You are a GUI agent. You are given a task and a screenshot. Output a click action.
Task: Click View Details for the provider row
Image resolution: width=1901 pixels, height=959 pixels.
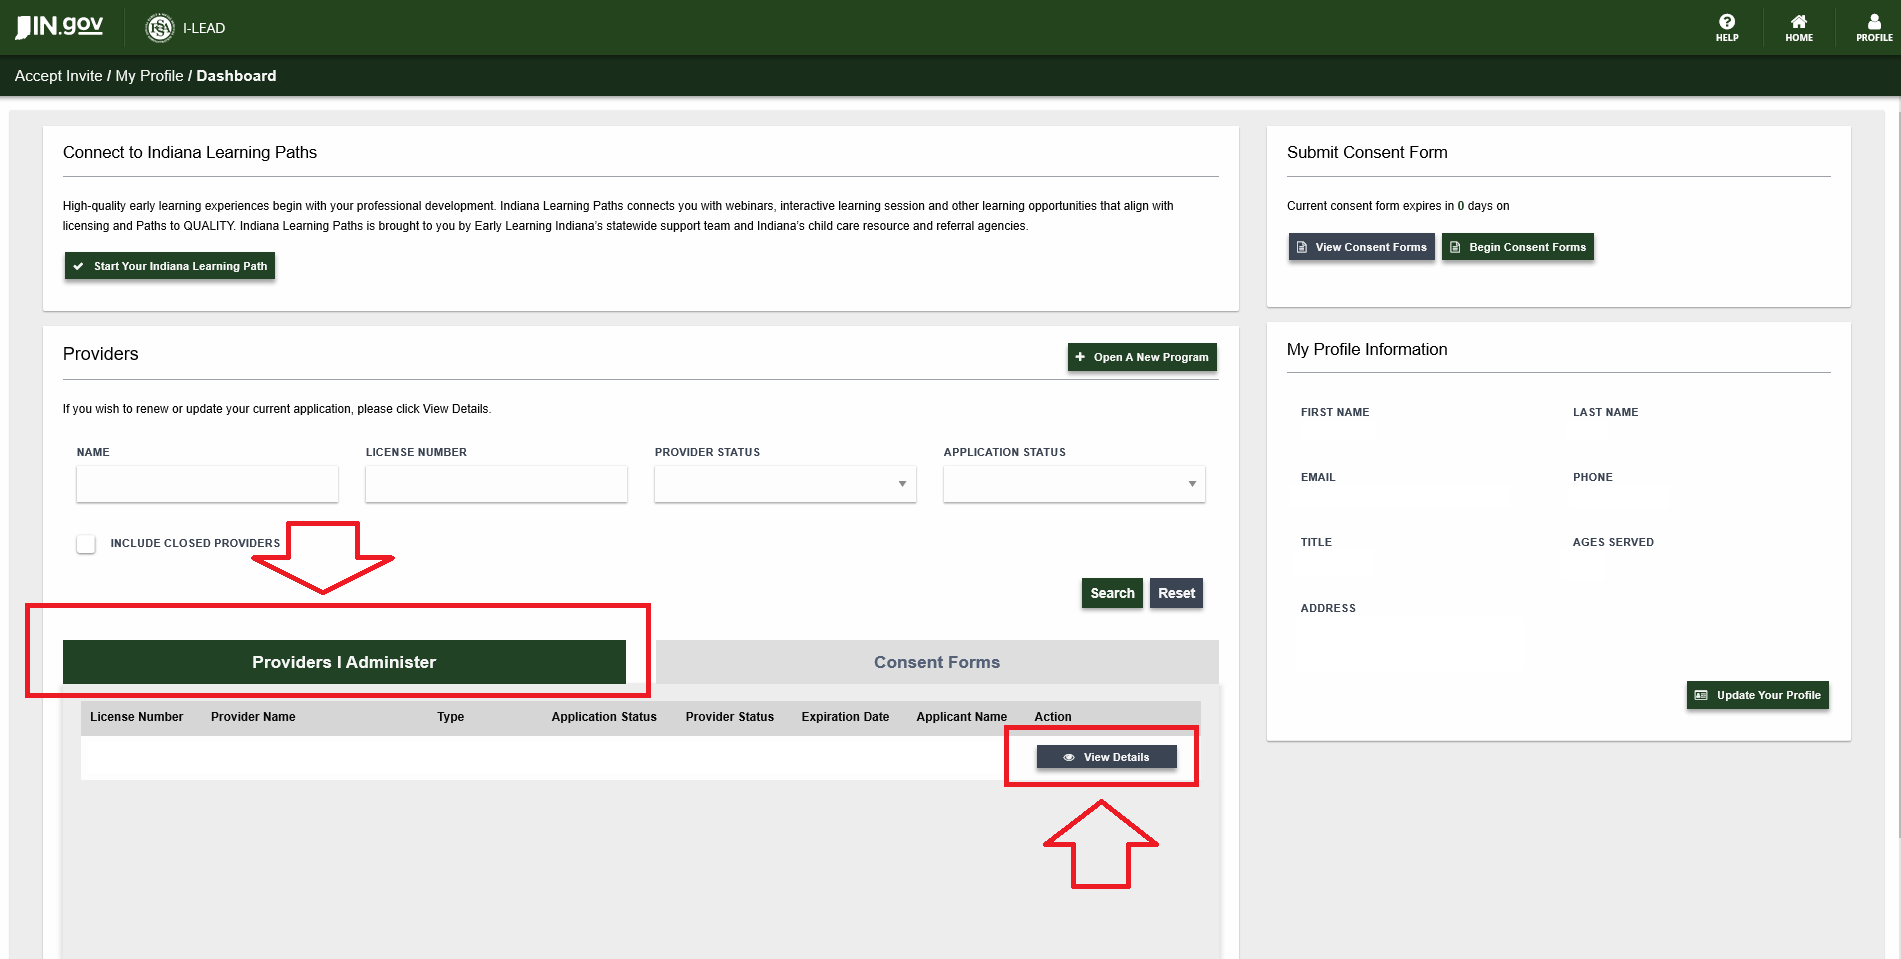coord(1106,757)
